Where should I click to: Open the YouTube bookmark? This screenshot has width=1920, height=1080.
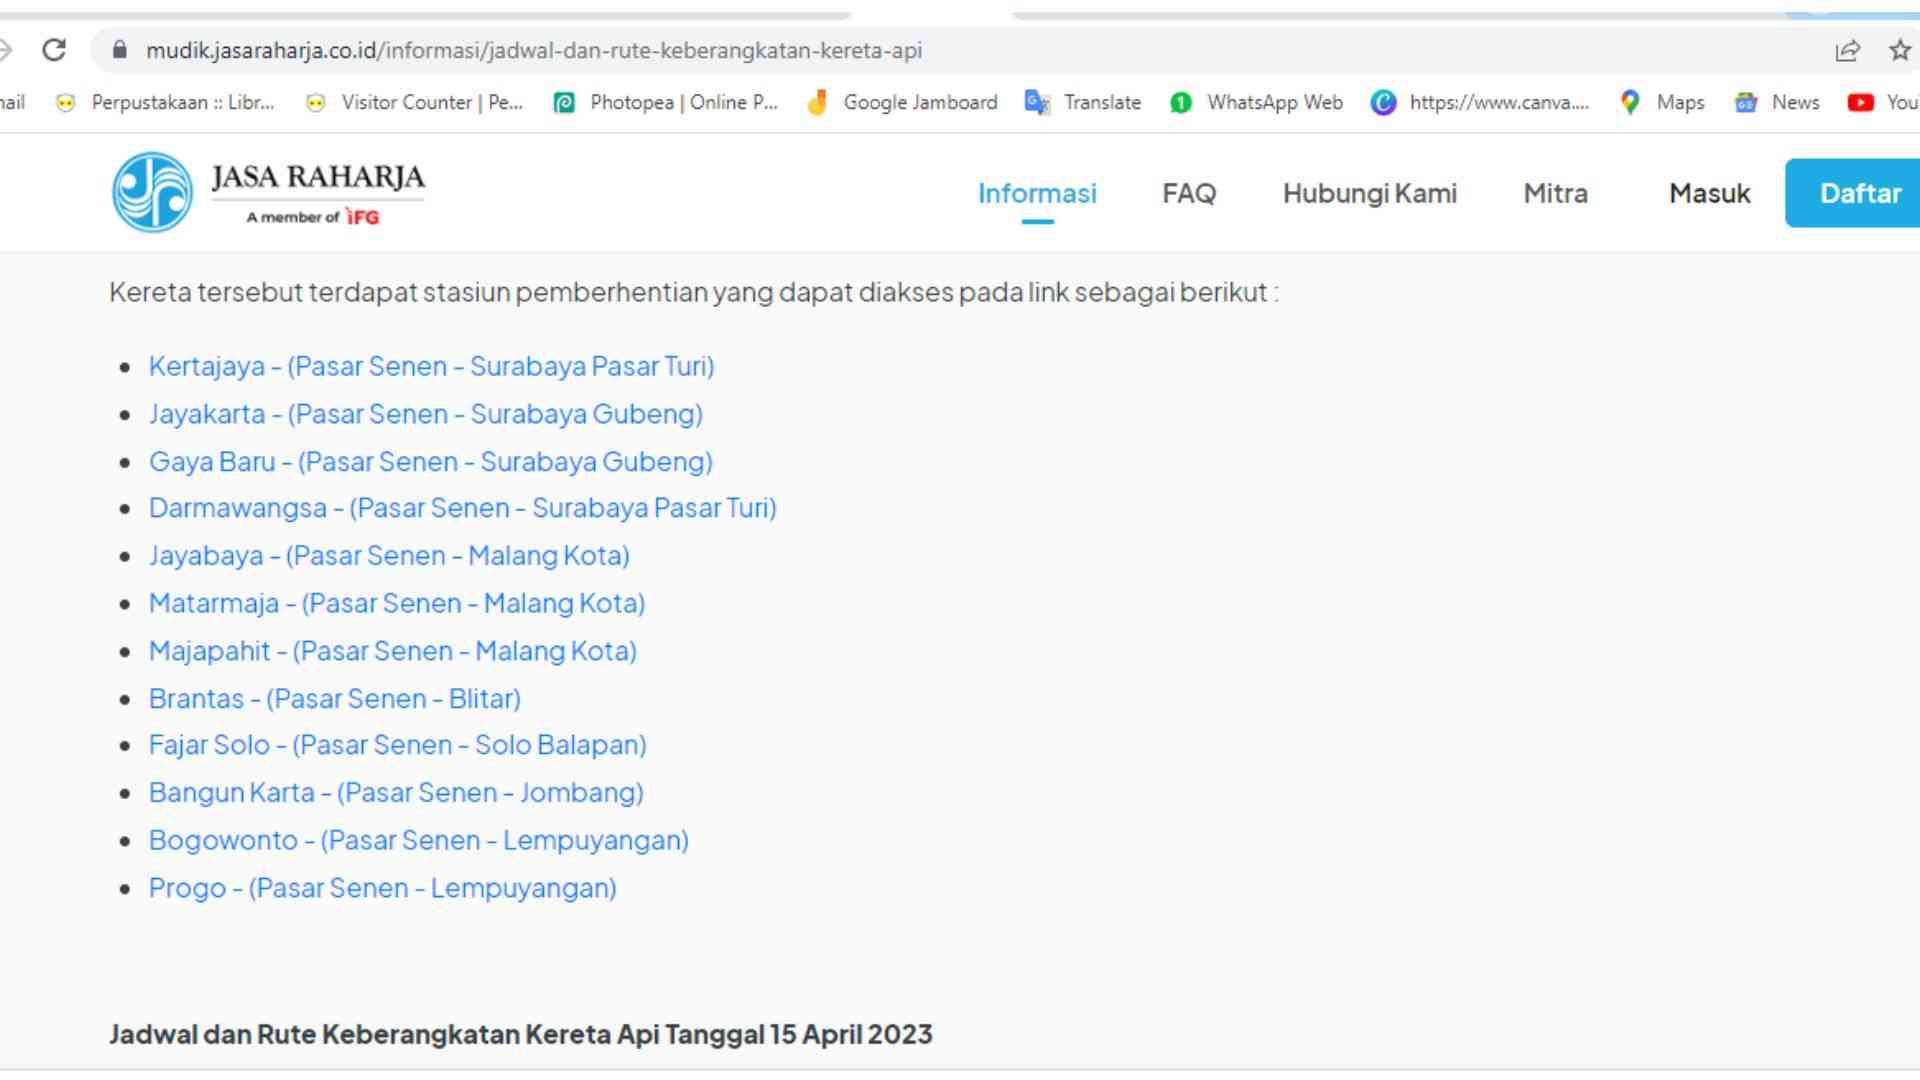point(1883,102)
